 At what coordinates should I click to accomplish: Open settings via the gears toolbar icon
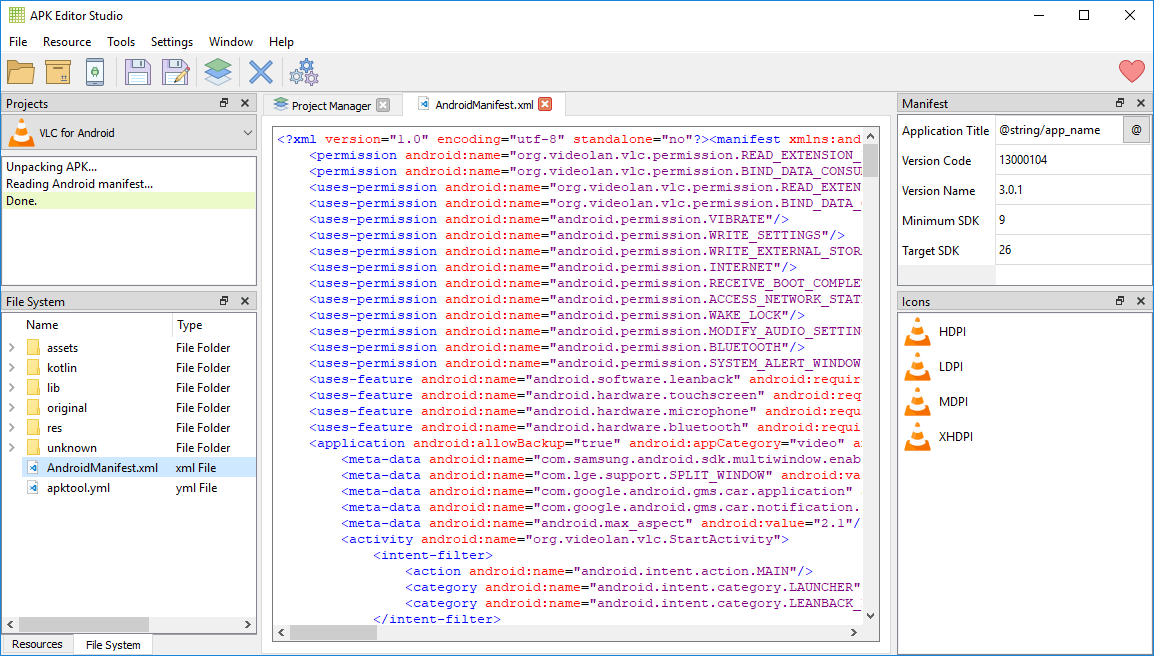(x=303, y=71)
